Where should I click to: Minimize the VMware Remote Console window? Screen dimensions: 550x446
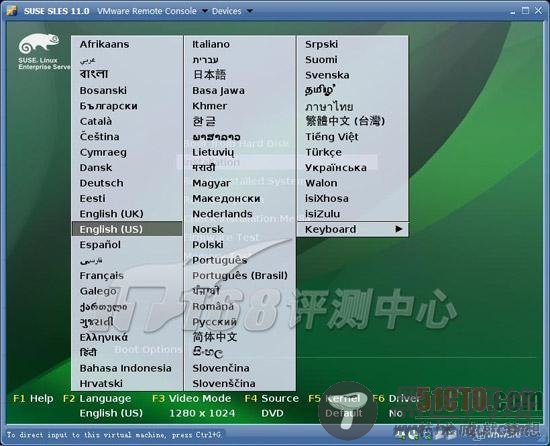click(x=512, y=12)
